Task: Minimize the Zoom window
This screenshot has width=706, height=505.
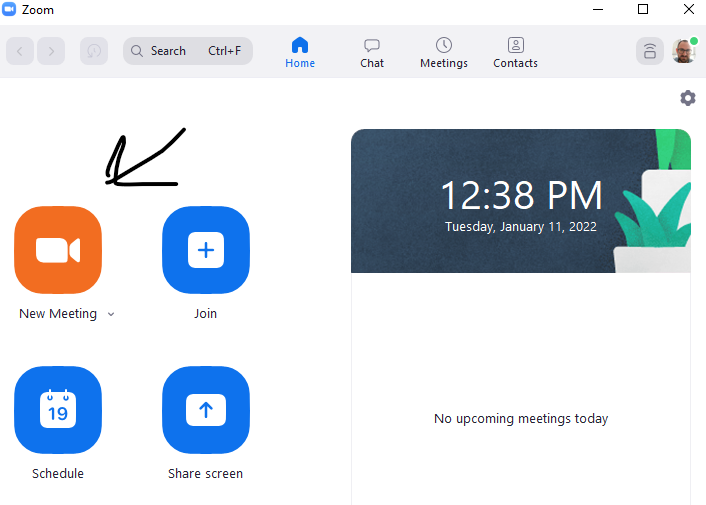Action: [x=597, y=9]
